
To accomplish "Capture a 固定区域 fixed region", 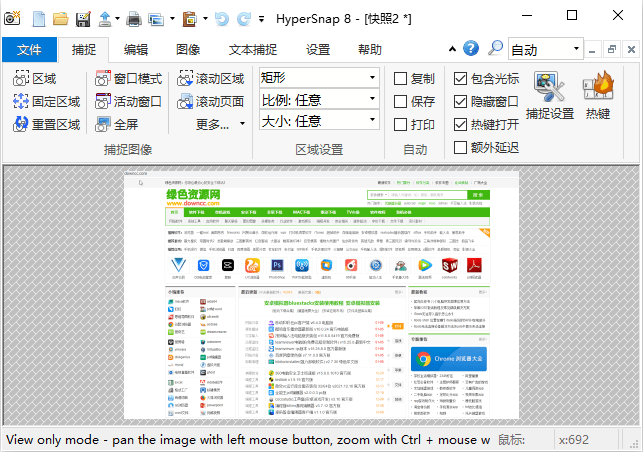I will [46, 101].
